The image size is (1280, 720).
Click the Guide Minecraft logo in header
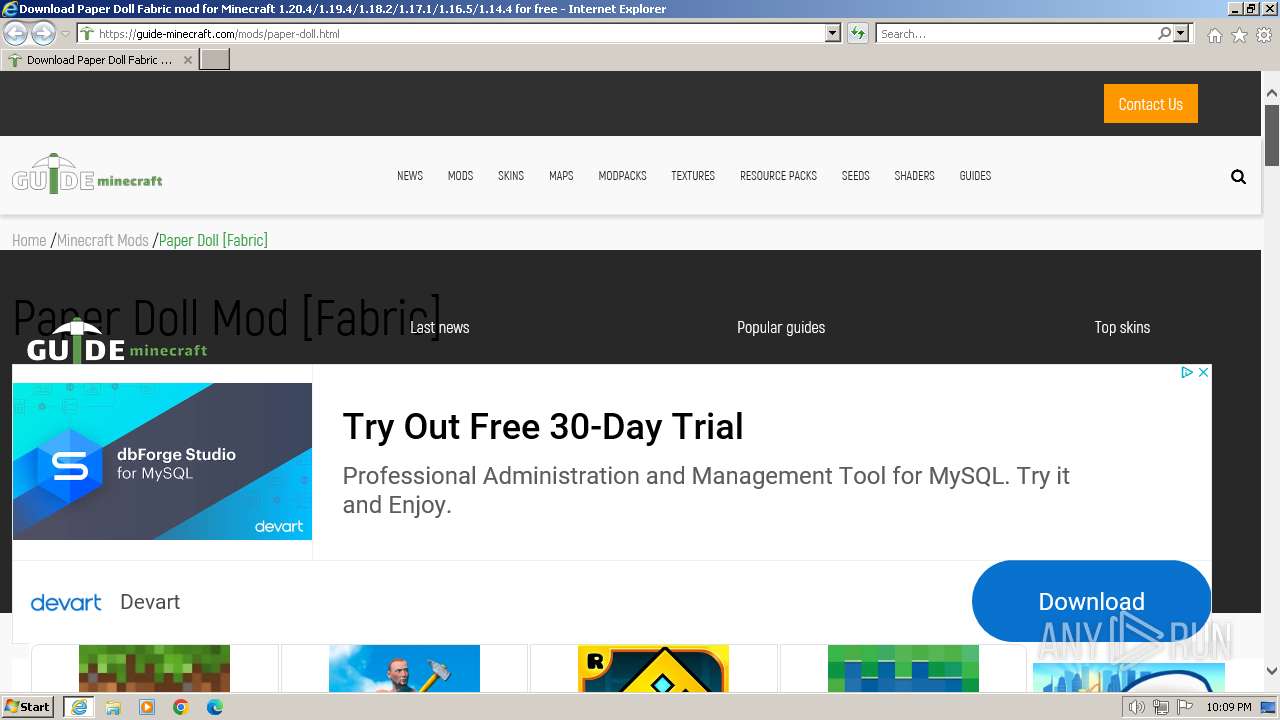[x=87, y=174]
